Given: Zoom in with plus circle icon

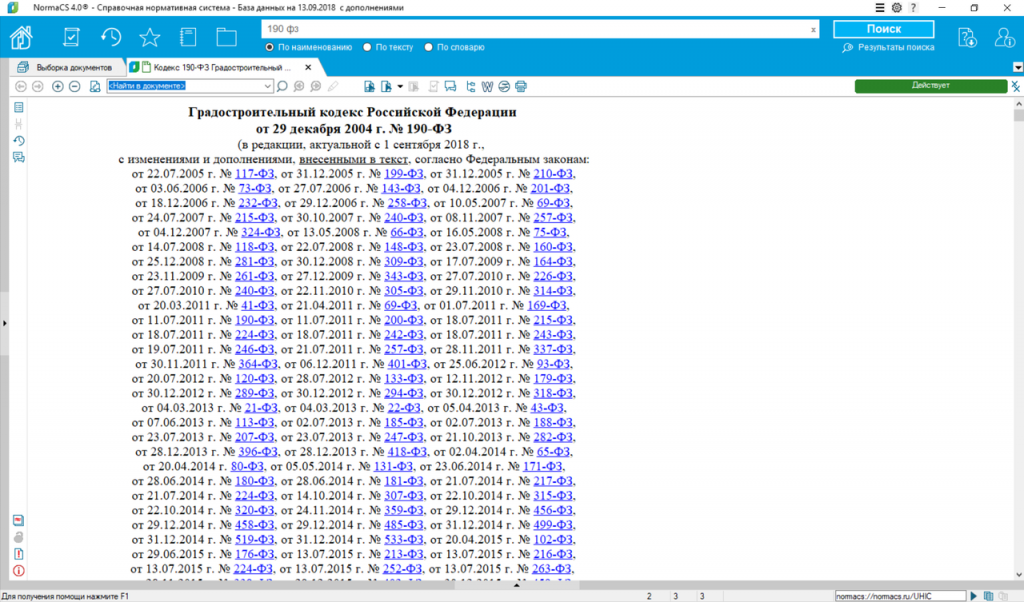Looking at the screenshot, I should (57, 86).
